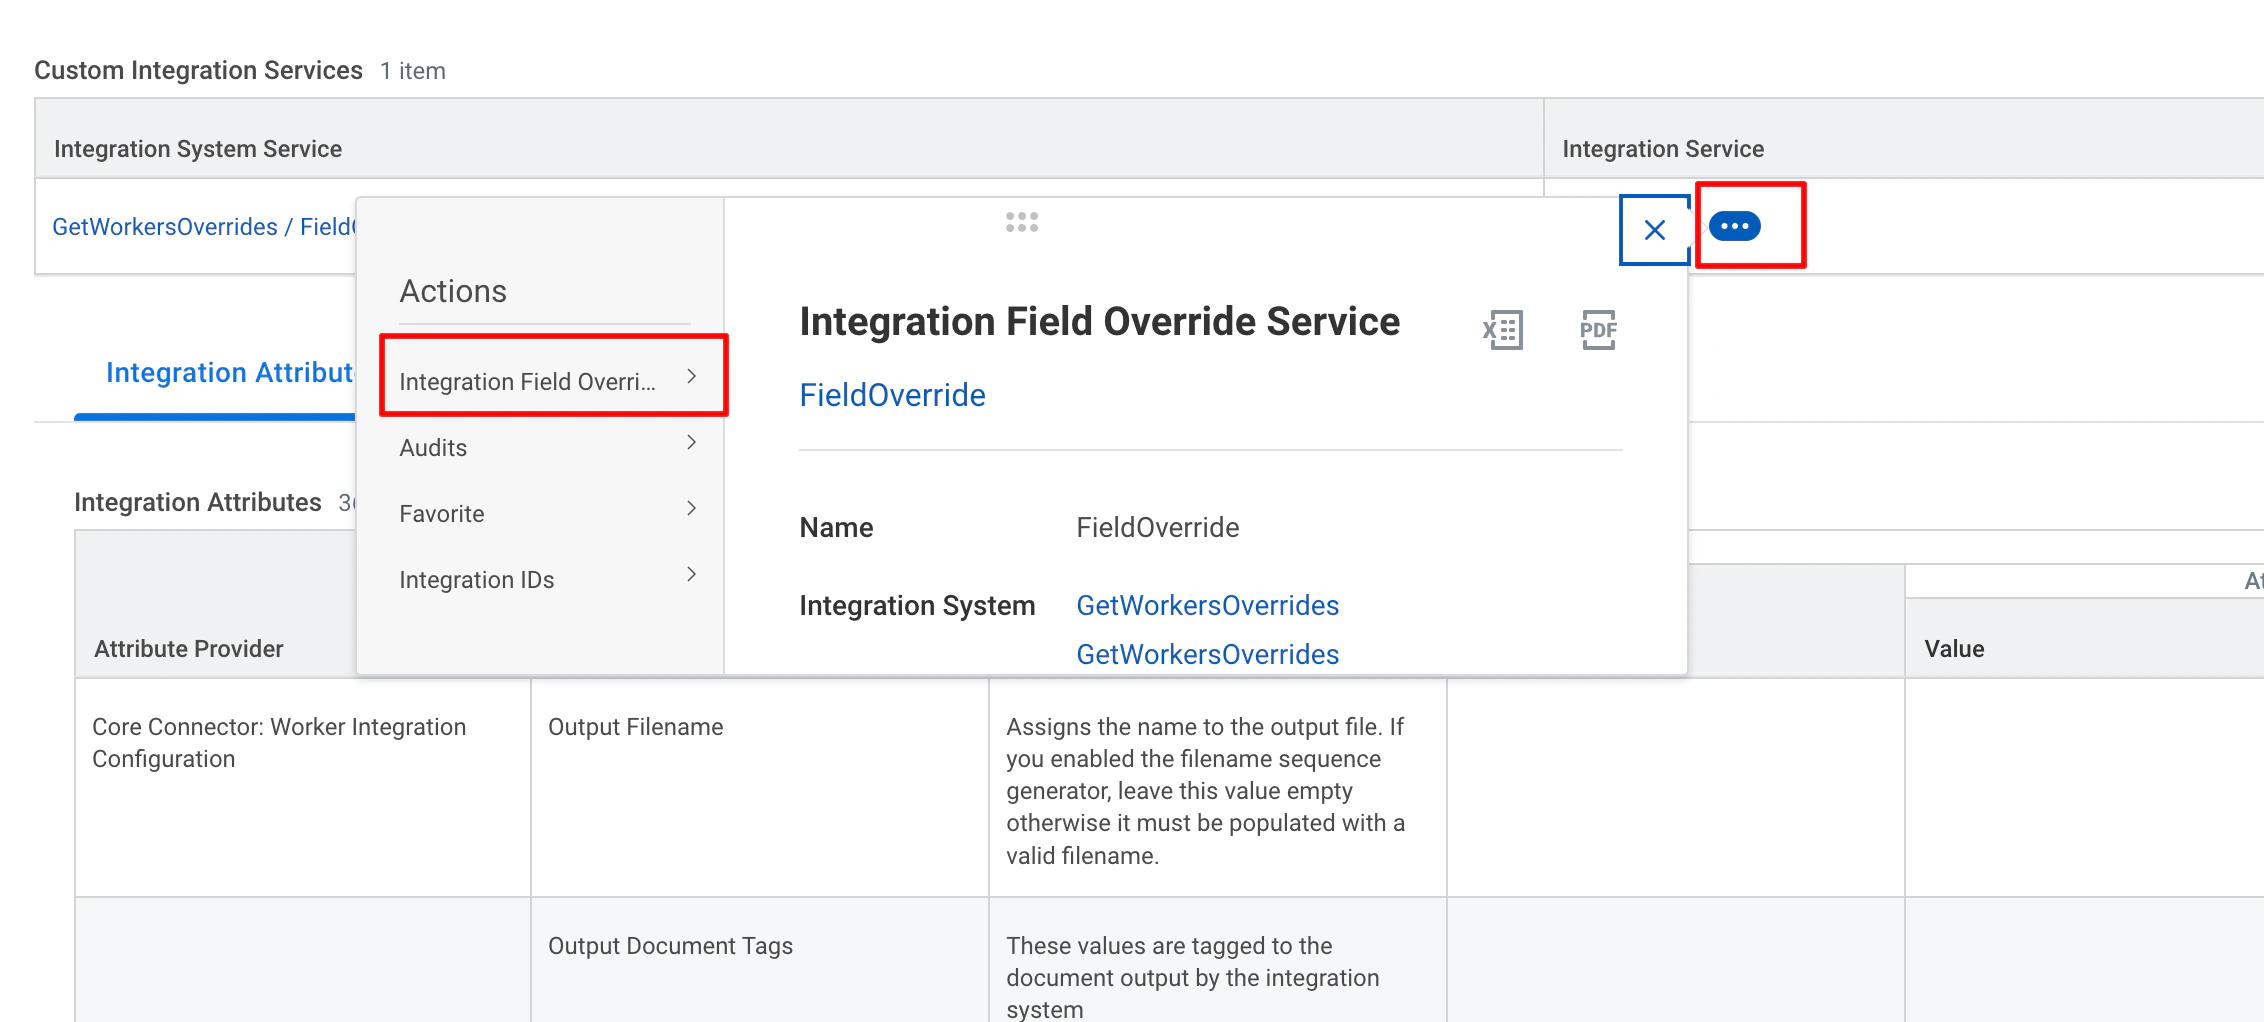Select Audits from the Actions menu
2264x1022 pixels.
[433, 447]
